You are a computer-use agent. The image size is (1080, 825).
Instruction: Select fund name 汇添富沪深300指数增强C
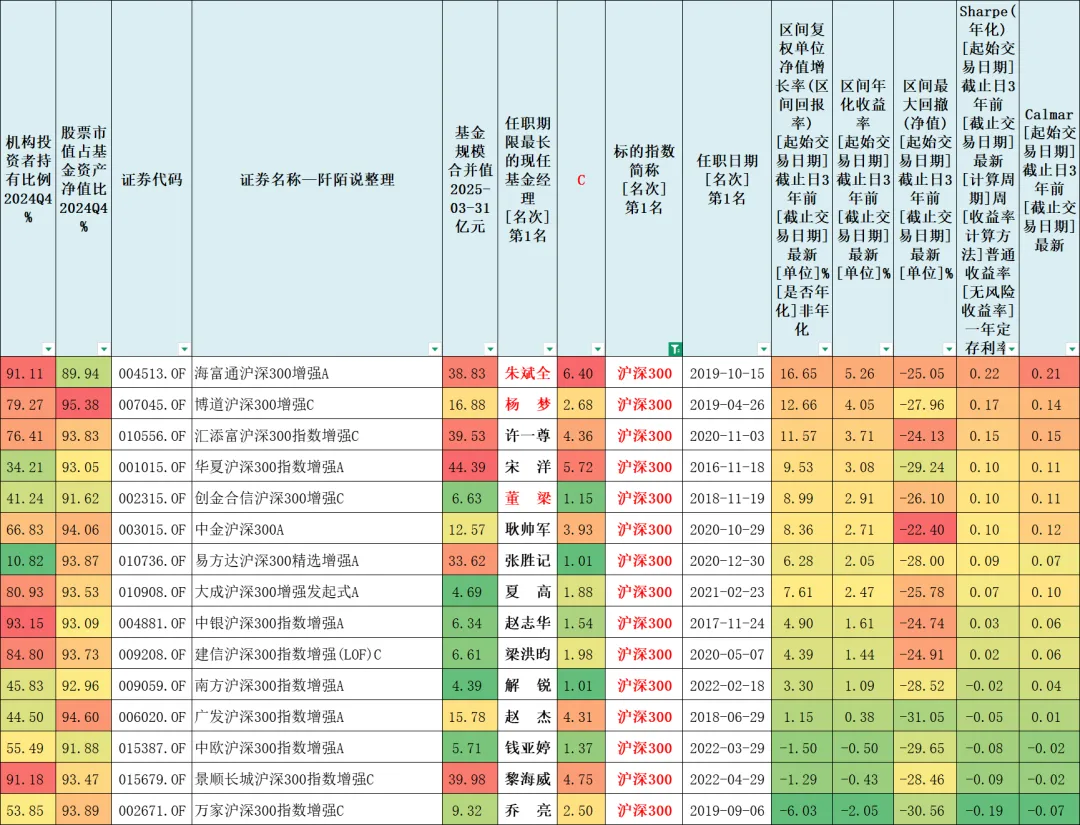[x=277, y=436]
